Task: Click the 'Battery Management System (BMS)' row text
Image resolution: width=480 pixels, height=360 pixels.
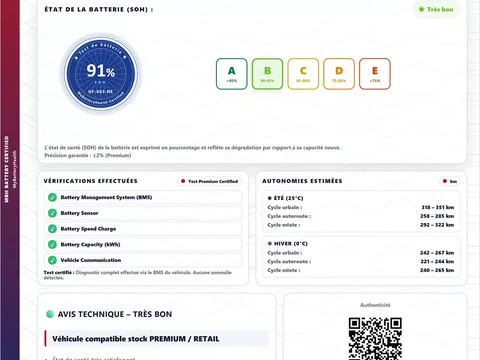Action: pyautogui.click(x=106, y=197)
